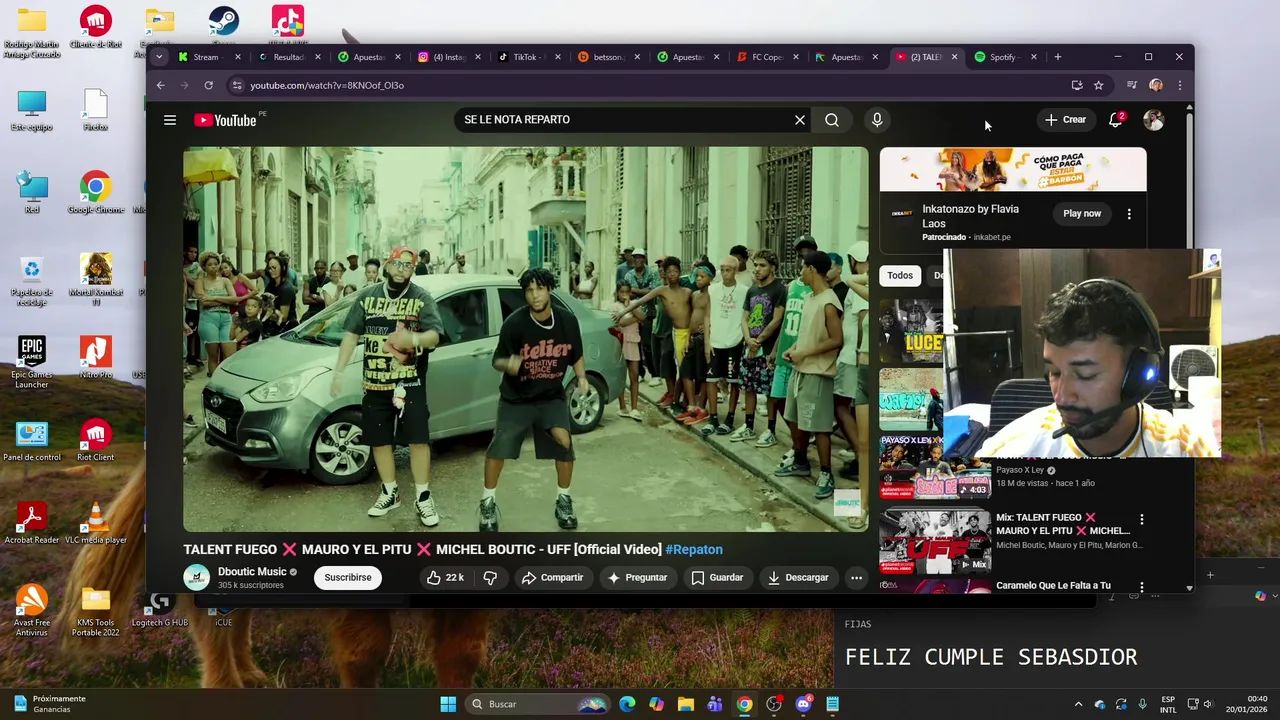Open Windows Start menu

coord(448,704)
